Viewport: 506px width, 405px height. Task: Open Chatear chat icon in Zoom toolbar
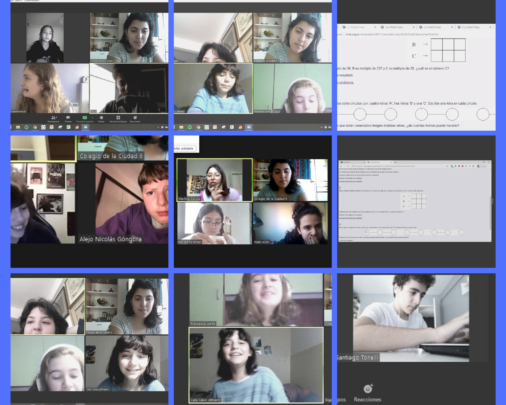[68, 118]
